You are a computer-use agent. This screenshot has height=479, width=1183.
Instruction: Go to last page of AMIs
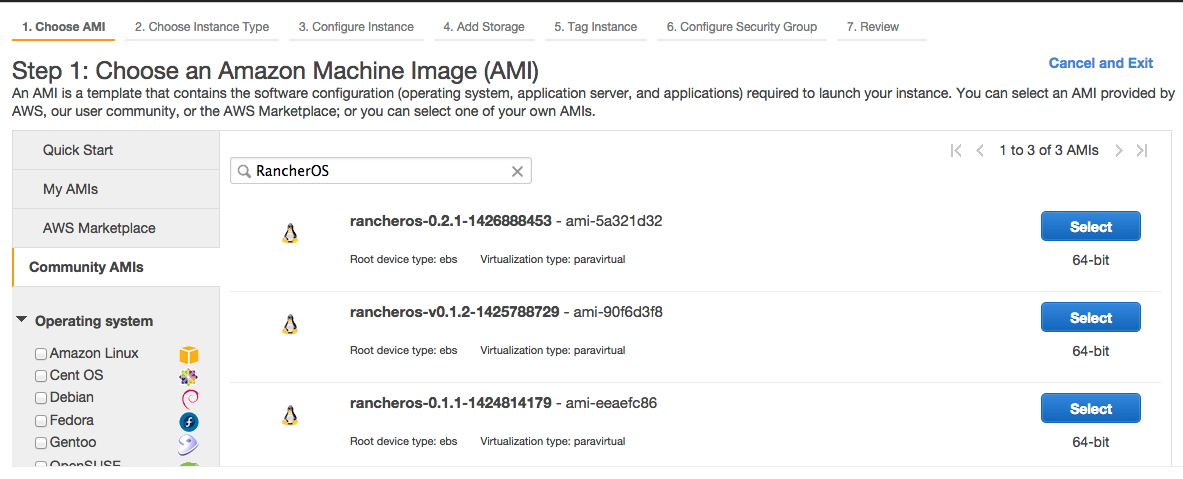pos(1142,150)
